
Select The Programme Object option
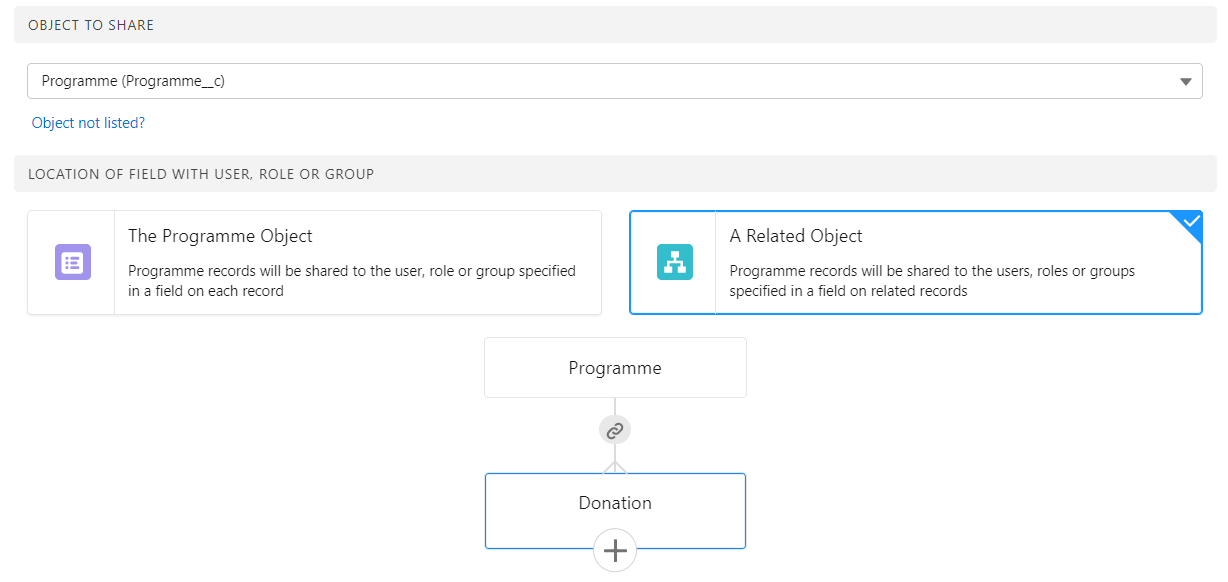[313, 262]
